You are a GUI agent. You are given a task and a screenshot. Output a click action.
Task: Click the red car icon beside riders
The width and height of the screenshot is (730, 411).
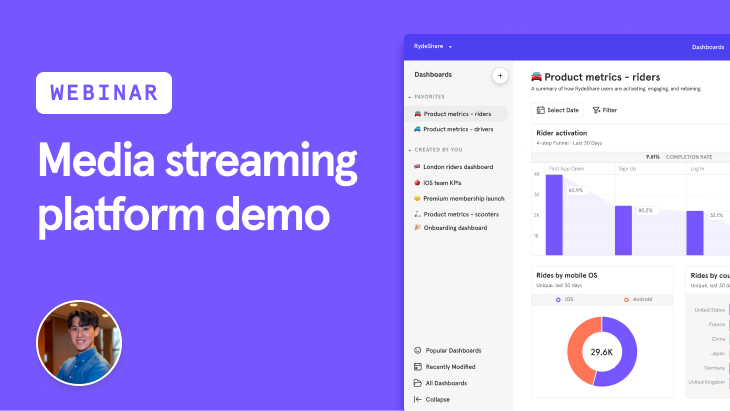point(418,114)
